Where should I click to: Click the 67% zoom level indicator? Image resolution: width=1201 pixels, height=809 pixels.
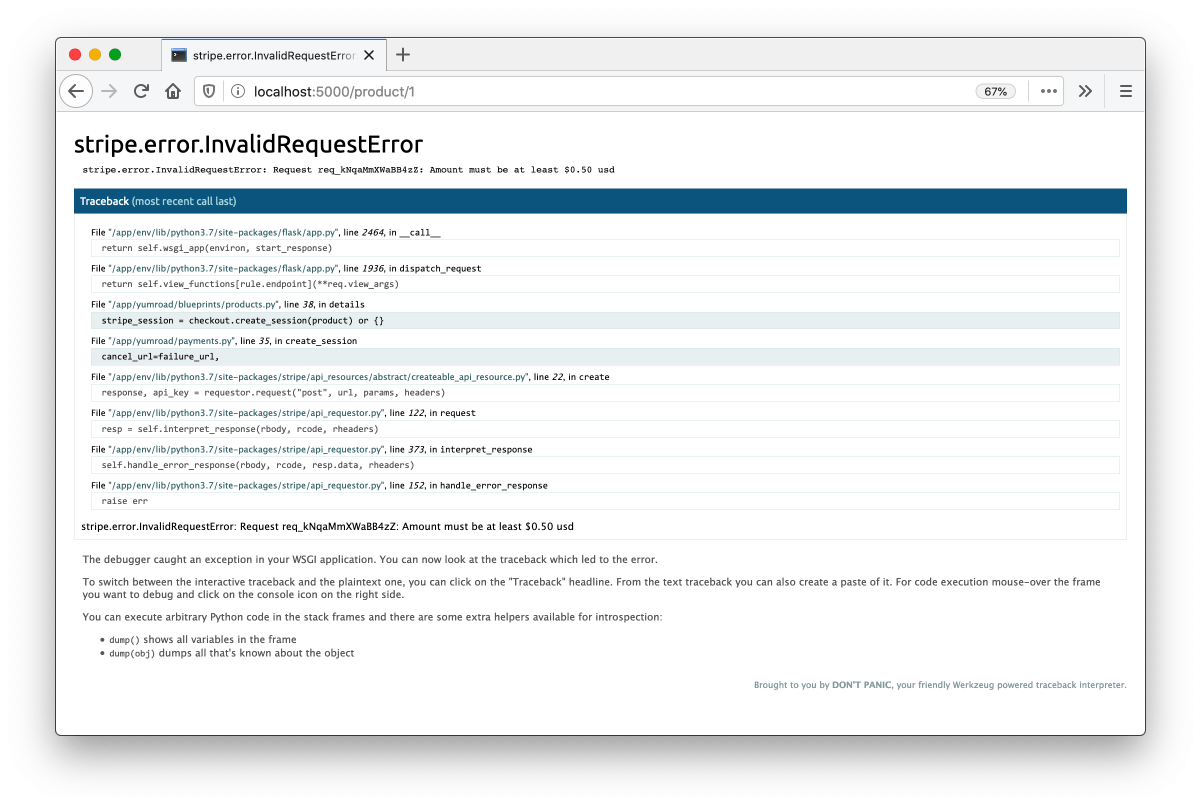pos(995,90)
